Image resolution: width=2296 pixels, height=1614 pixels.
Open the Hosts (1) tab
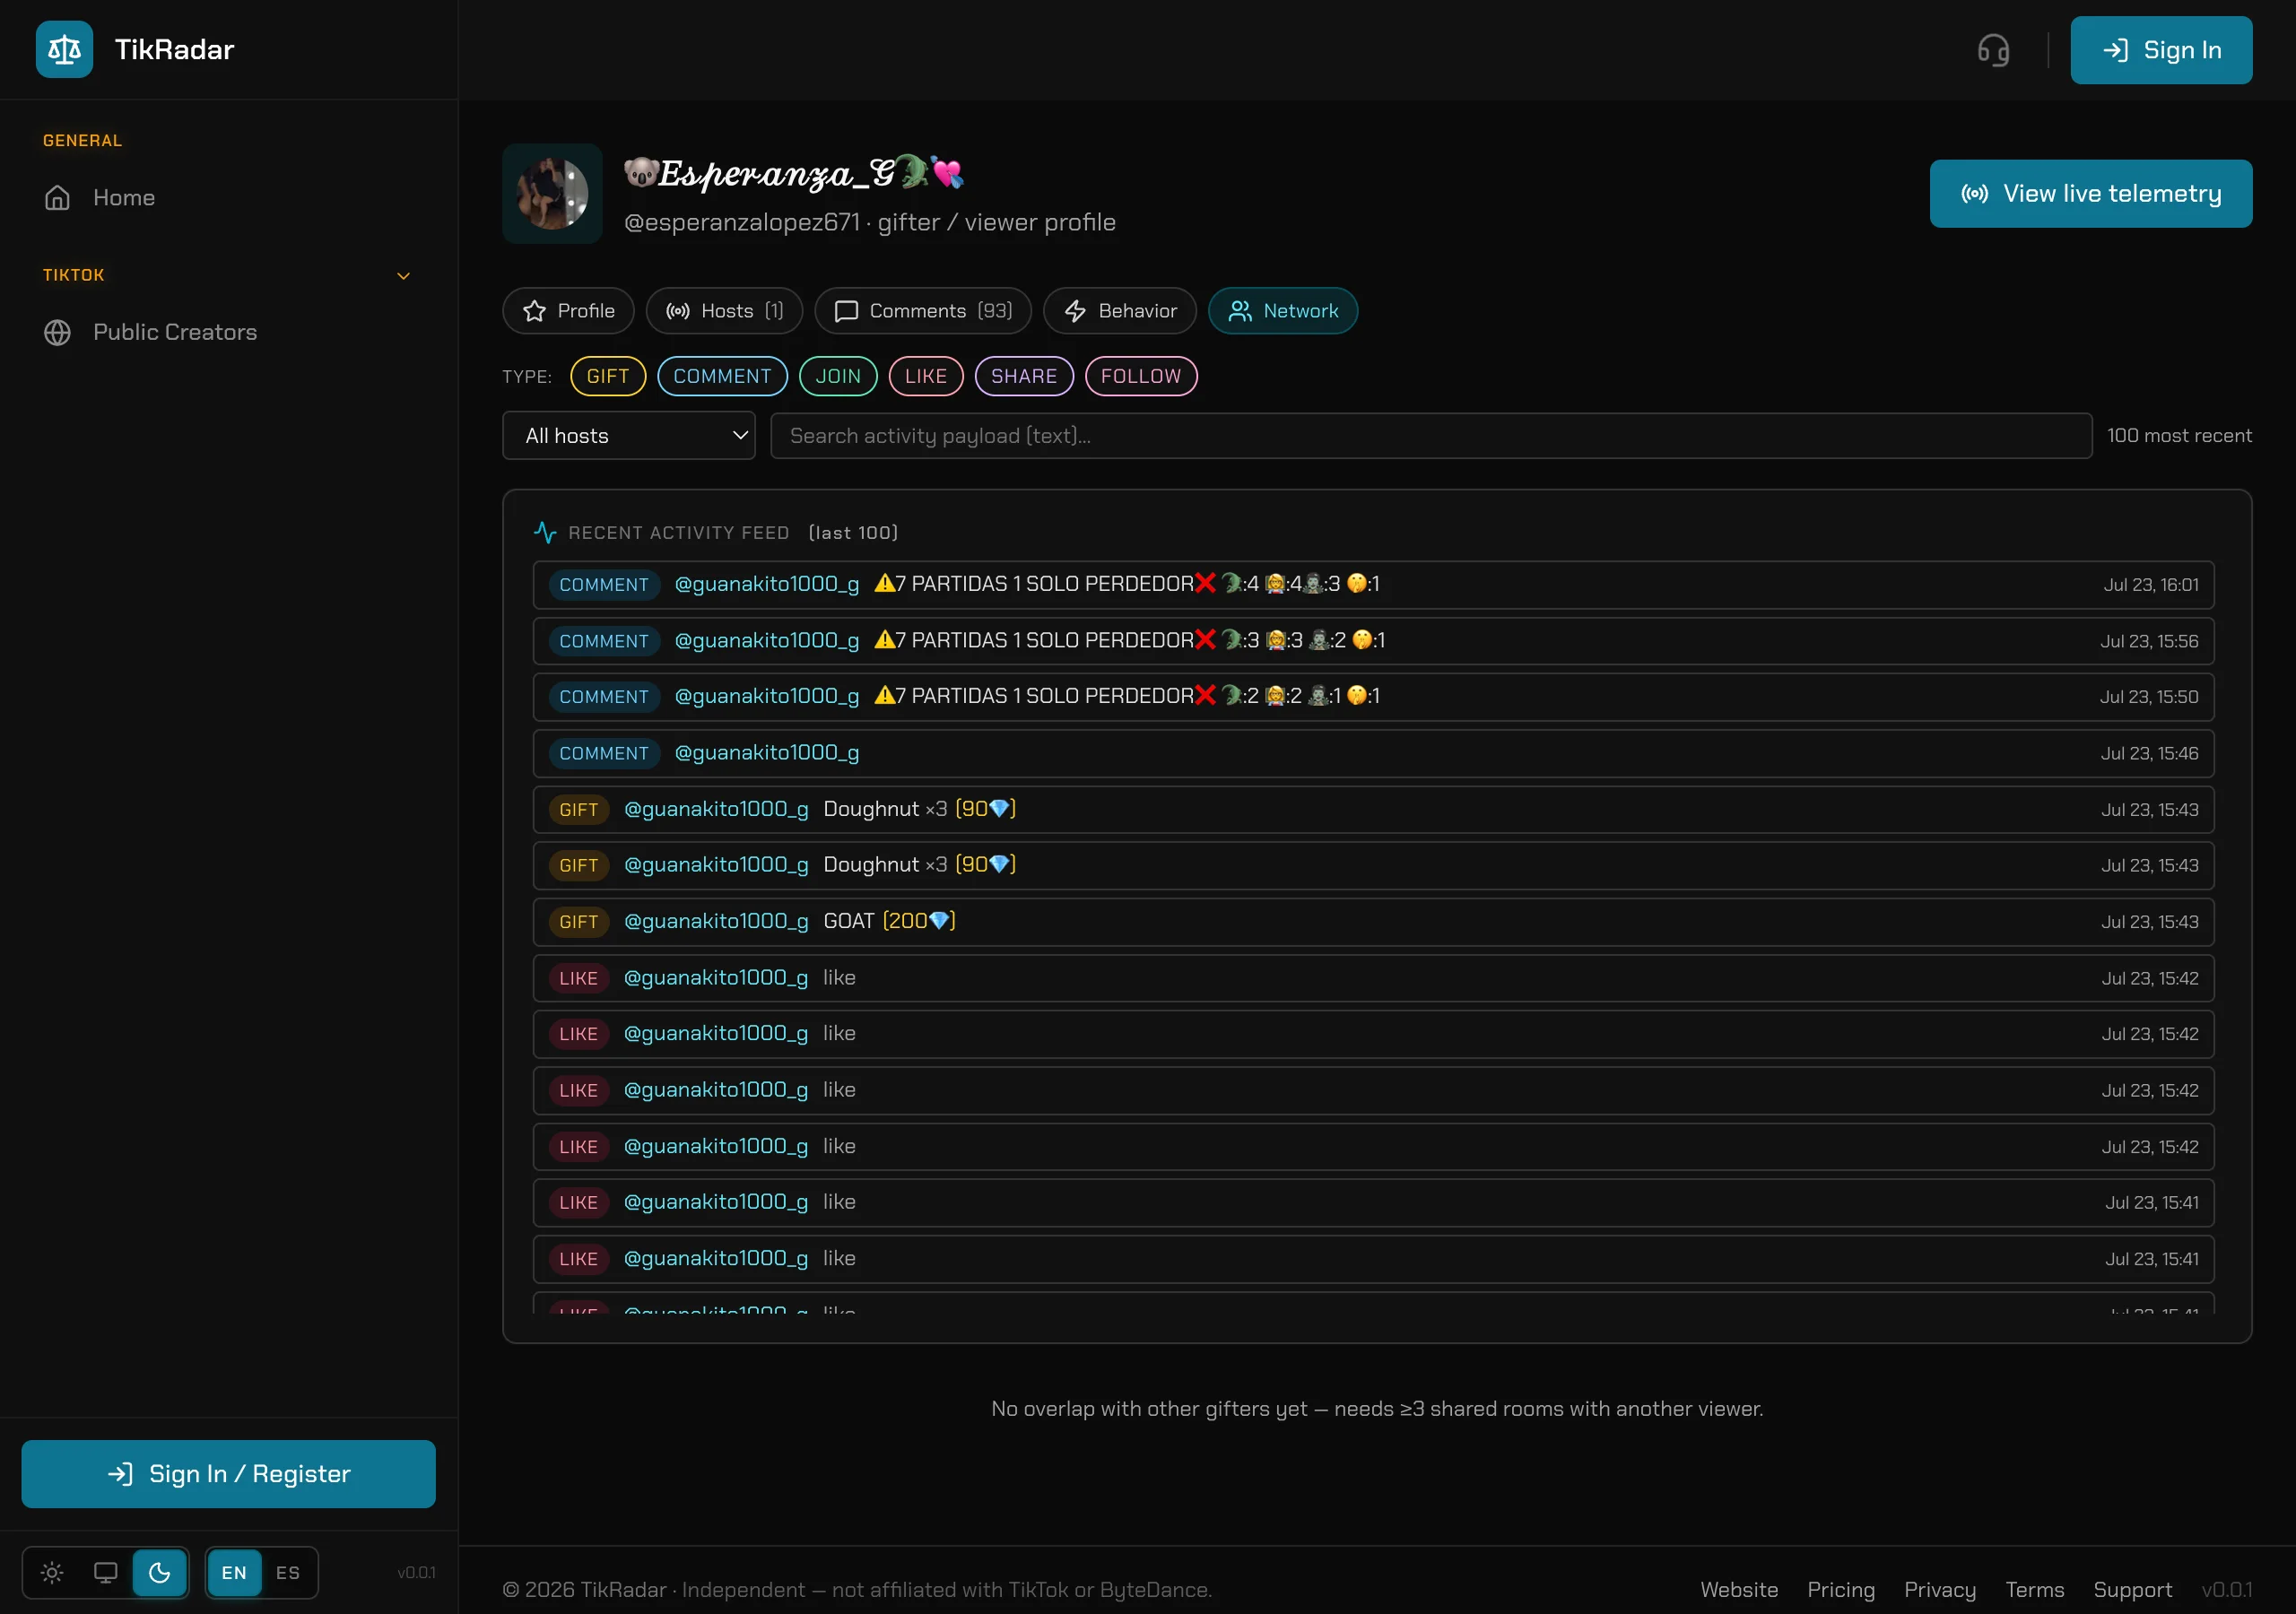pos(724,311)
